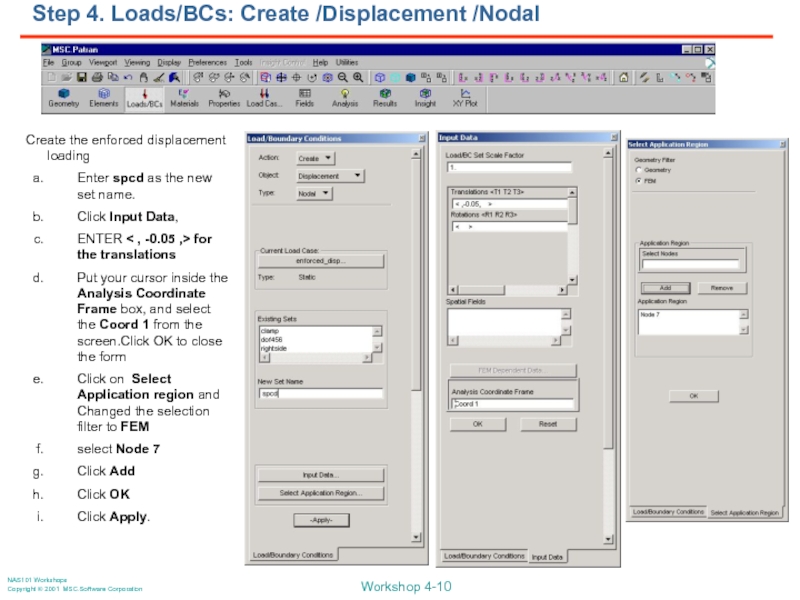Open the Results application icon
800x600 pixels.
click(385, 96)
